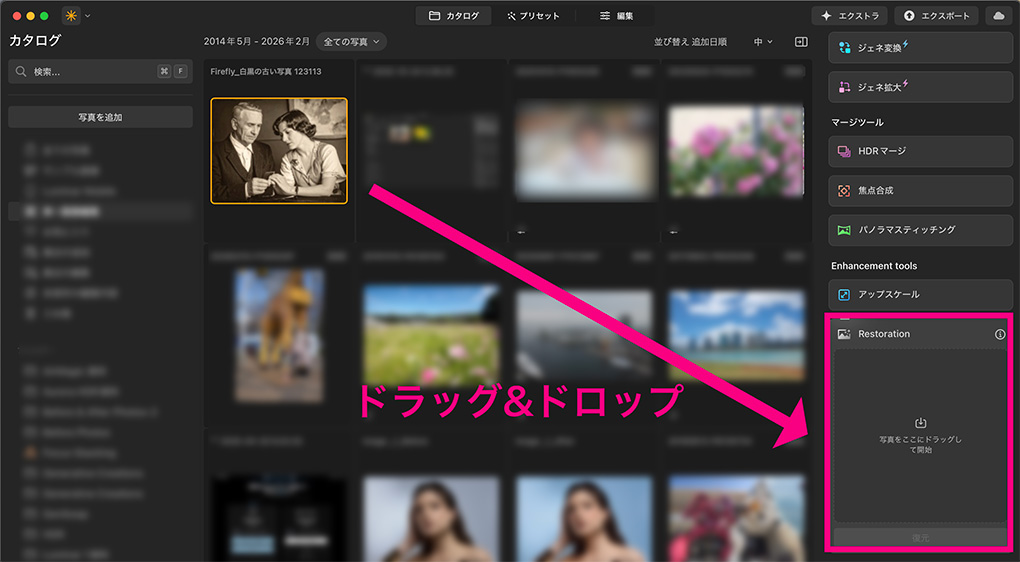Open the cloud icon in the top bar
The width and height of the screenshot is (1020, 562).
999,16
